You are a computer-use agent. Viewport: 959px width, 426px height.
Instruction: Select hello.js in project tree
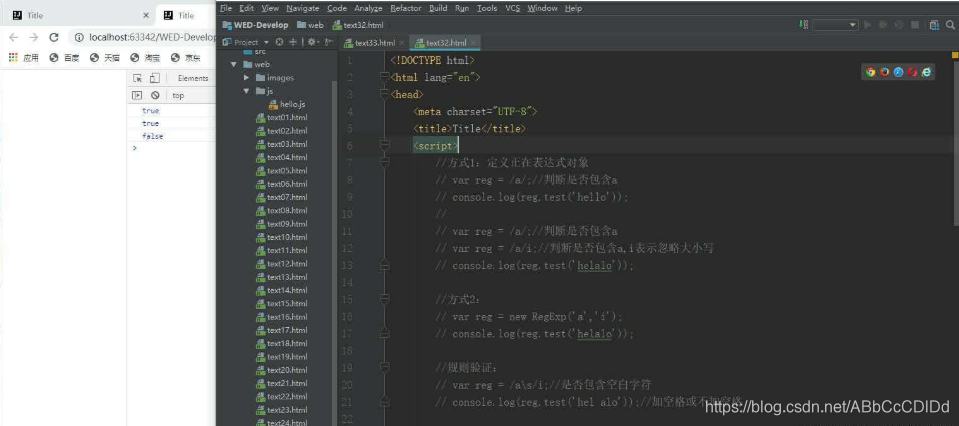click(286, 105)
